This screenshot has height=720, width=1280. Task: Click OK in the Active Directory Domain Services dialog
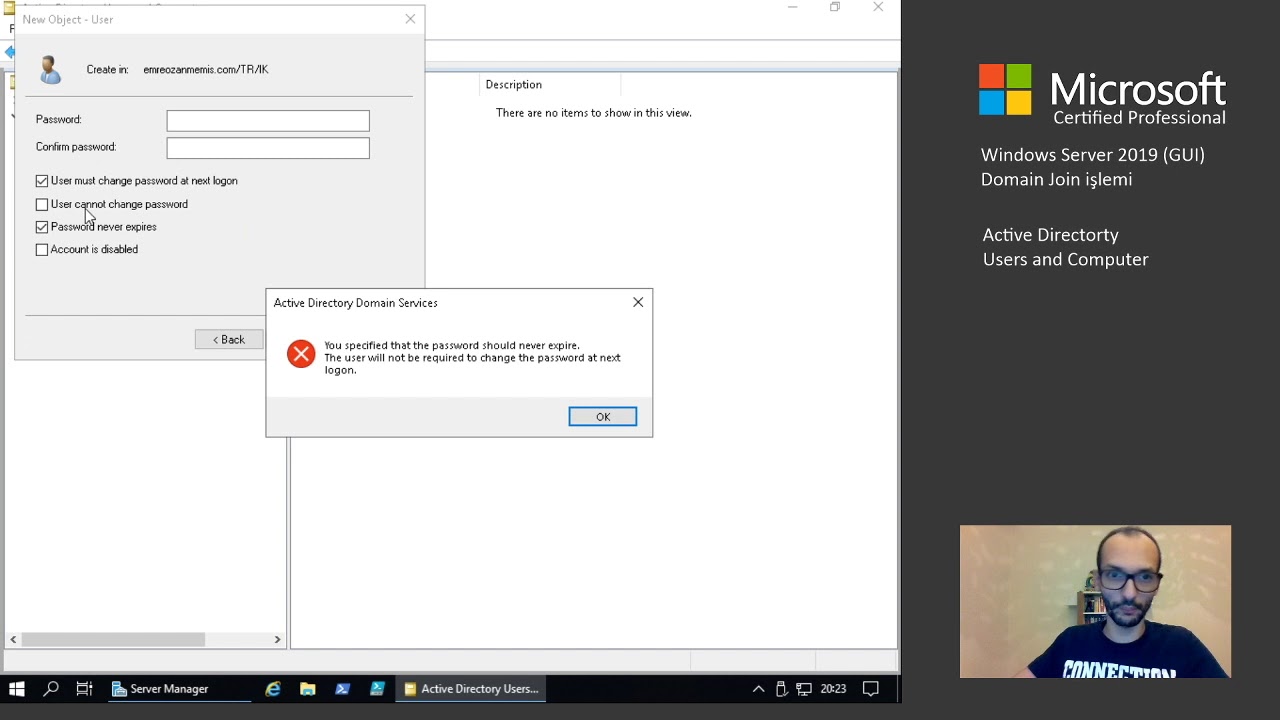(x=602, y=417)
